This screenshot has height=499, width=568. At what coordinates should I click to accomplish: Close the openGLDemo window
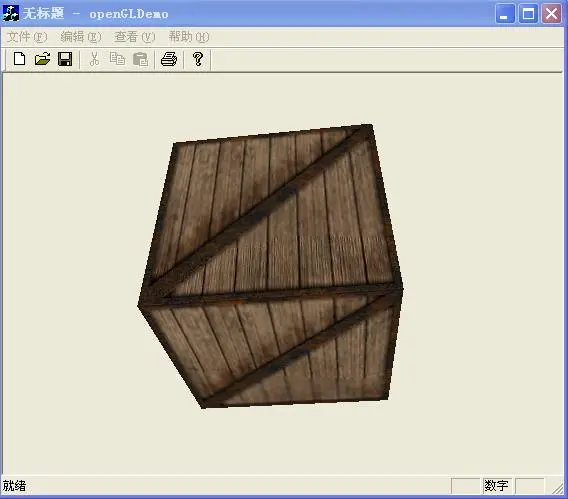click(x=551, y=14)
